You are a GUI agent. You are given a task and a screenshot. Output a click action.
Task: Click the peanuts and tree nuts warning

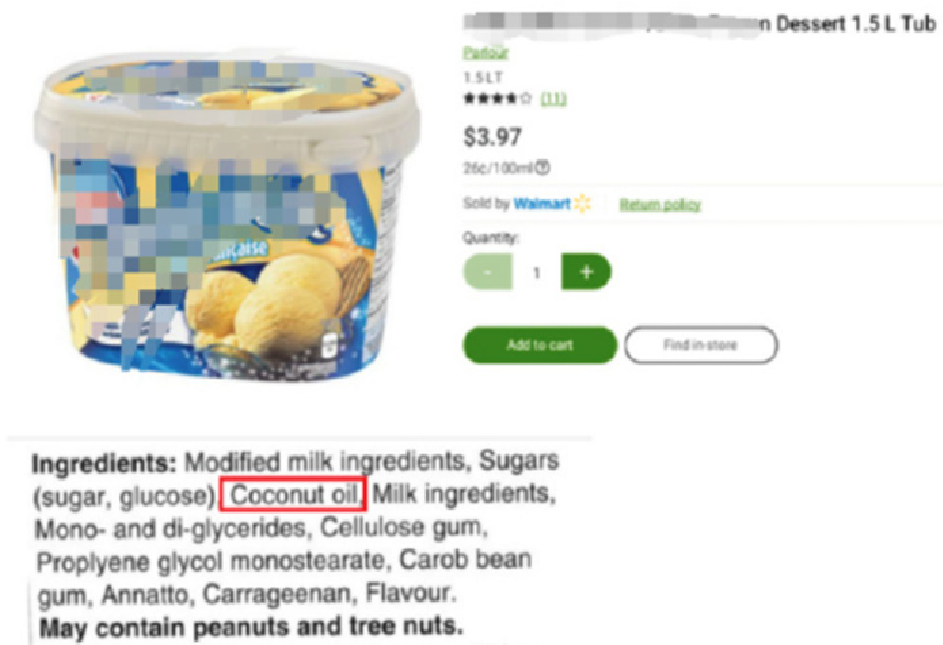coord(250,628)
